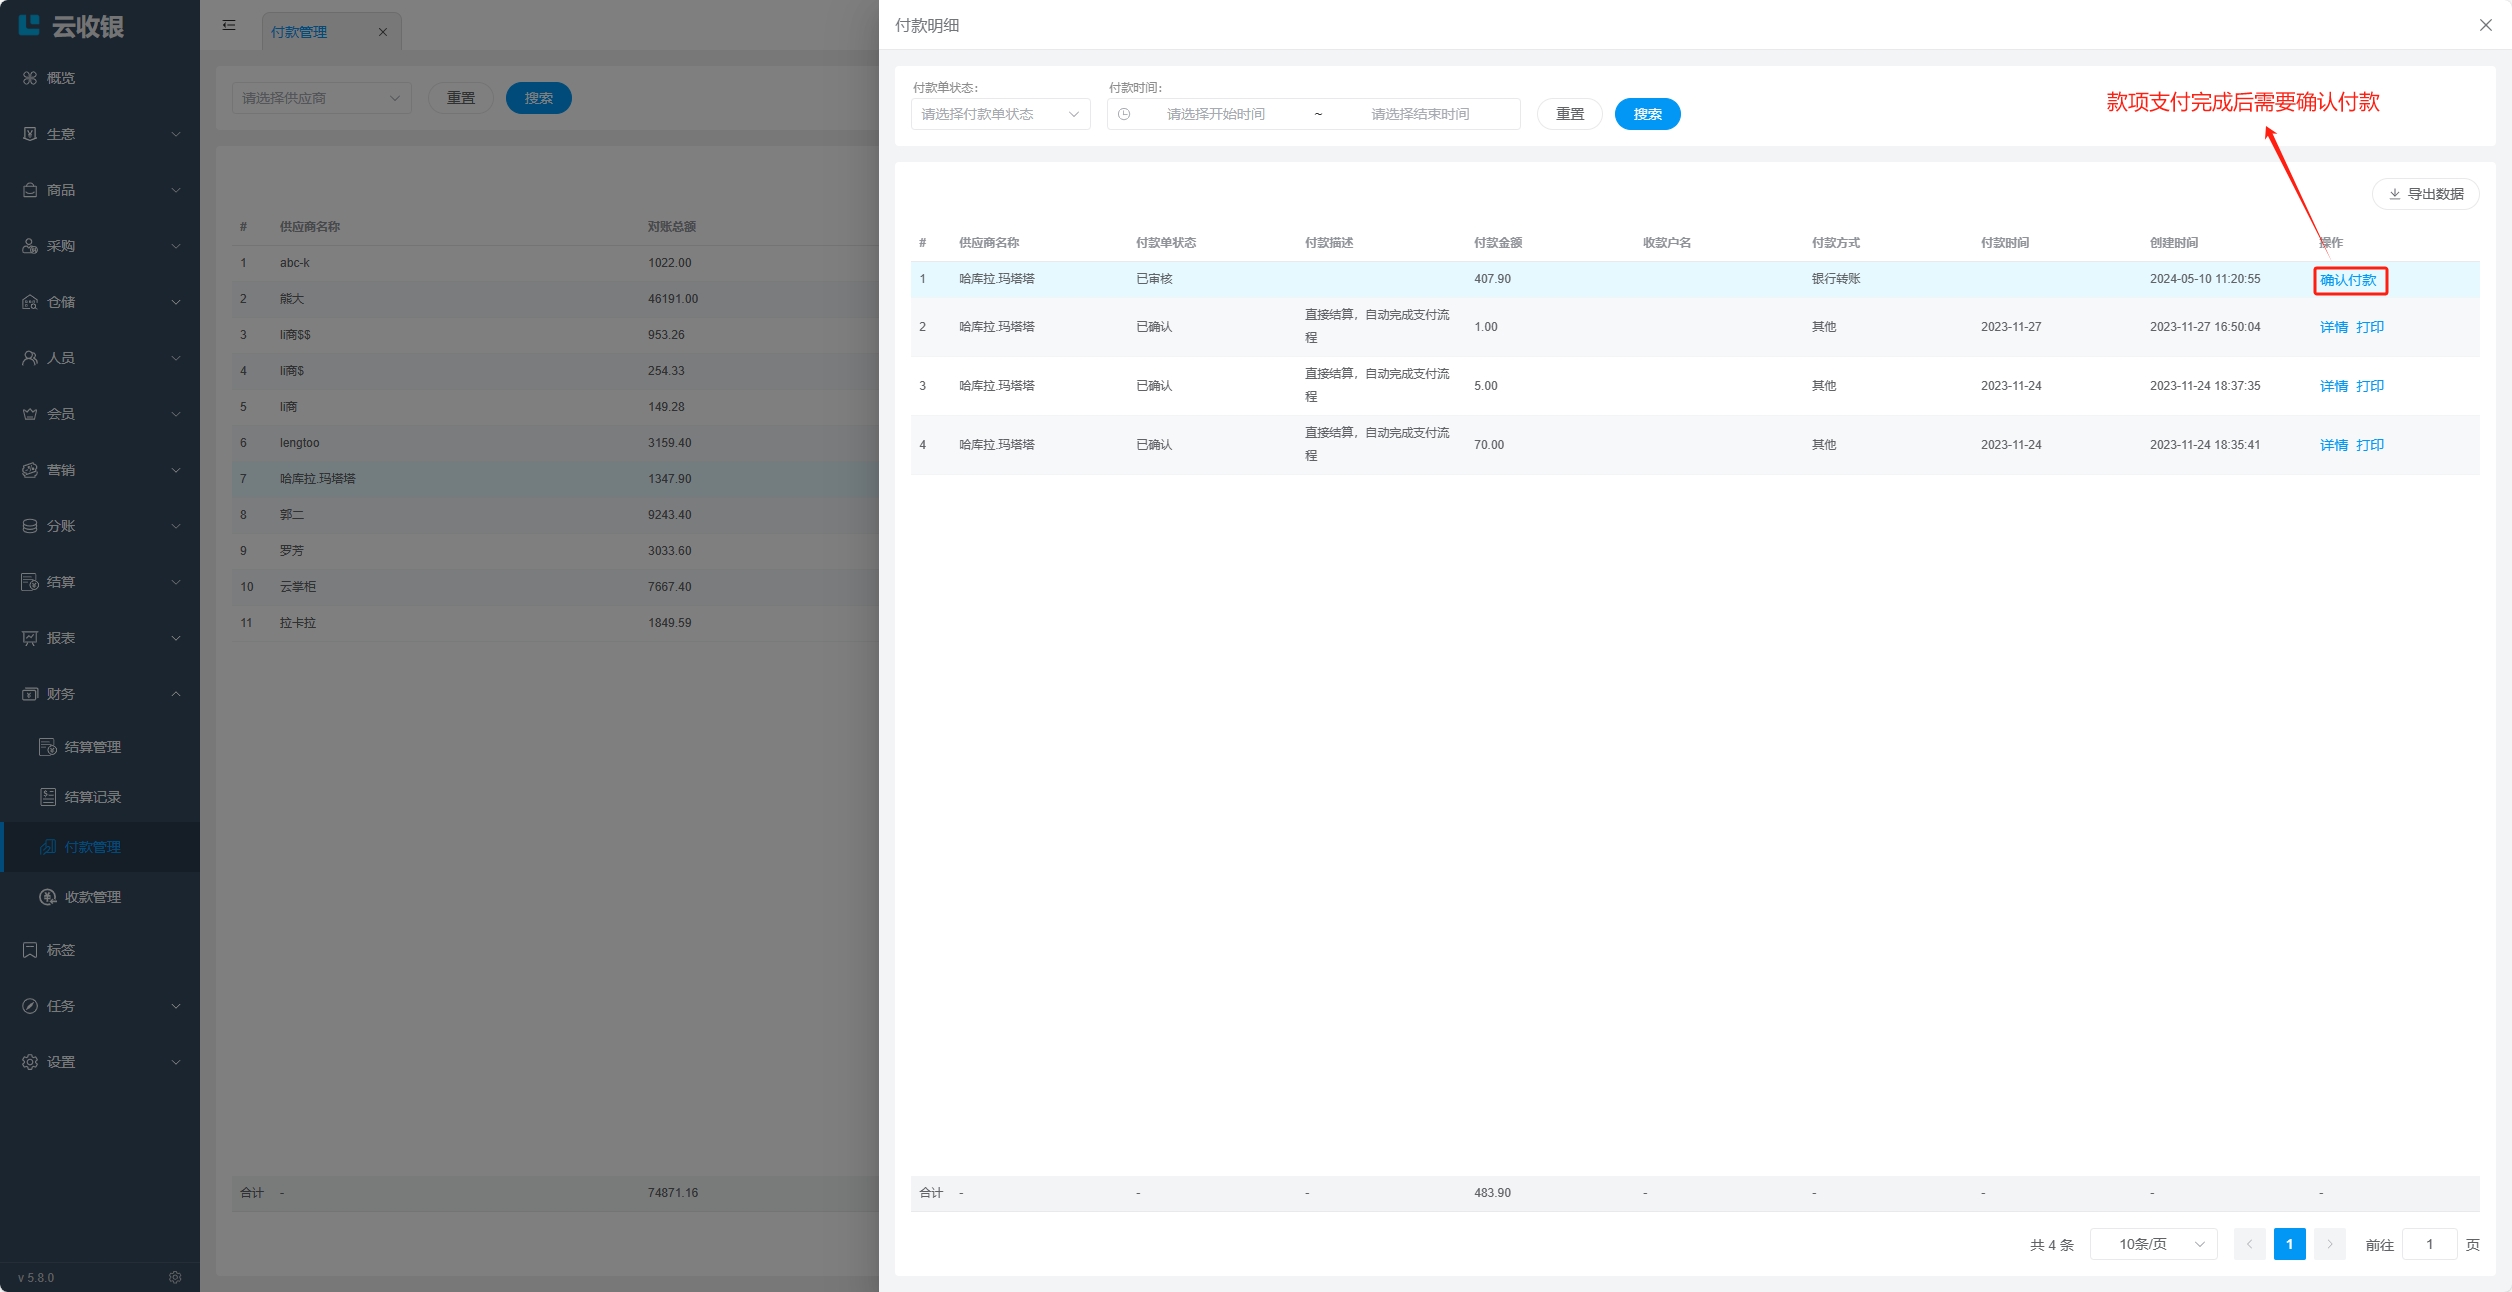2512x1292 pixels.
Task: Open 结算记录 in the sidebar
Action: pyautogui.click(x=92, y=797)
